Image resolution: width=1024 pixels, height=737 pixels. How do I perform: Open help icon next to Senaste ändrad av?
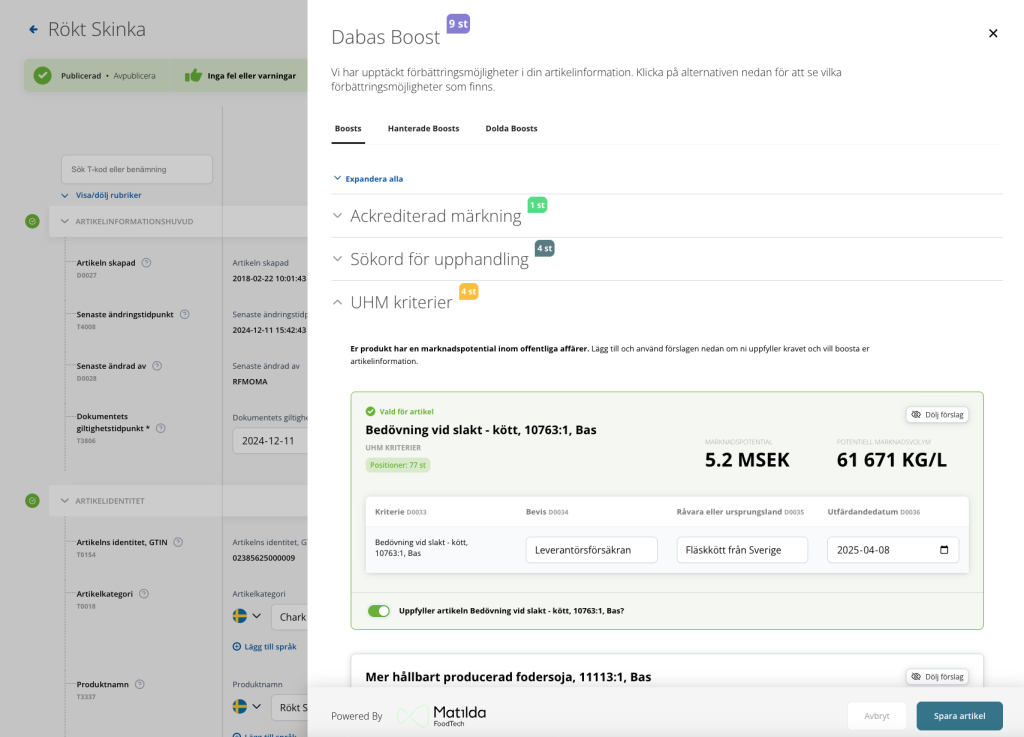157,366
